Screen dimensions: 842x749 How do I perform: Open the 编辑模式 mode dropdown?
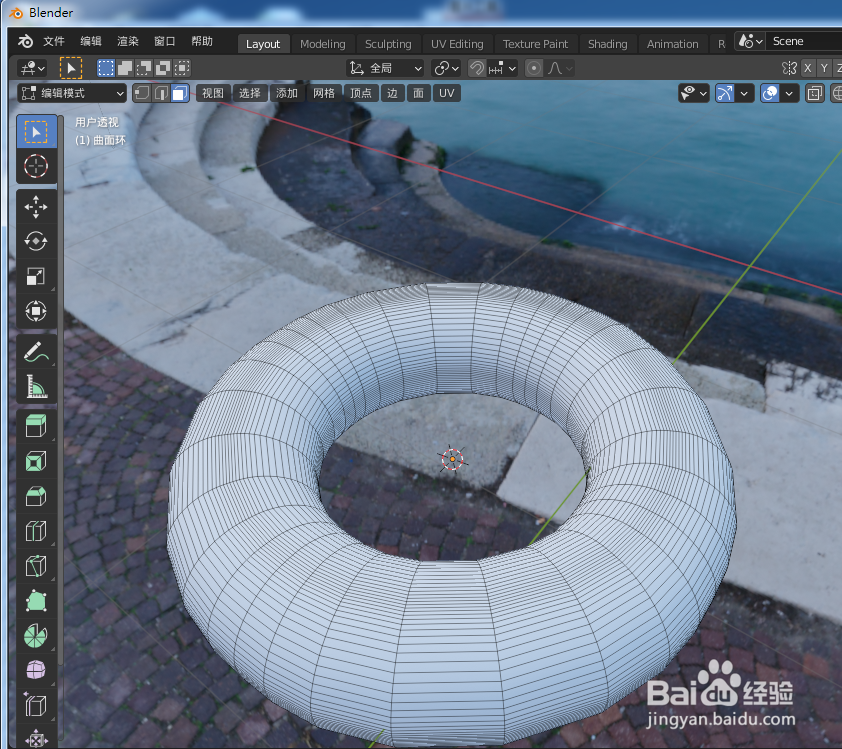coord(68,92)
